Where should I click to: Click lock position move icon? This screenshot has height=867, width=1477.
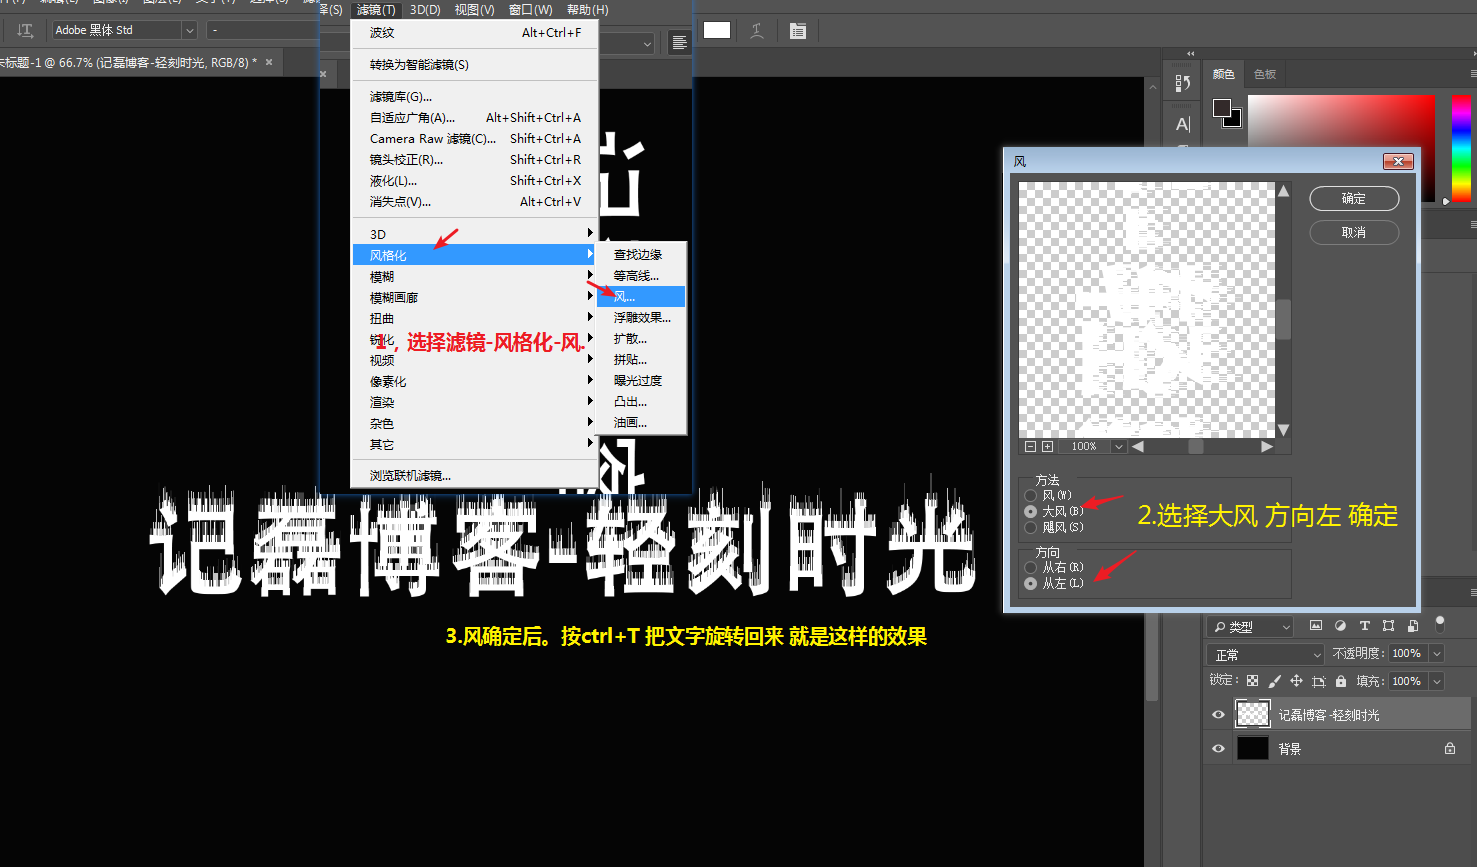click(x=1296, y=681)
